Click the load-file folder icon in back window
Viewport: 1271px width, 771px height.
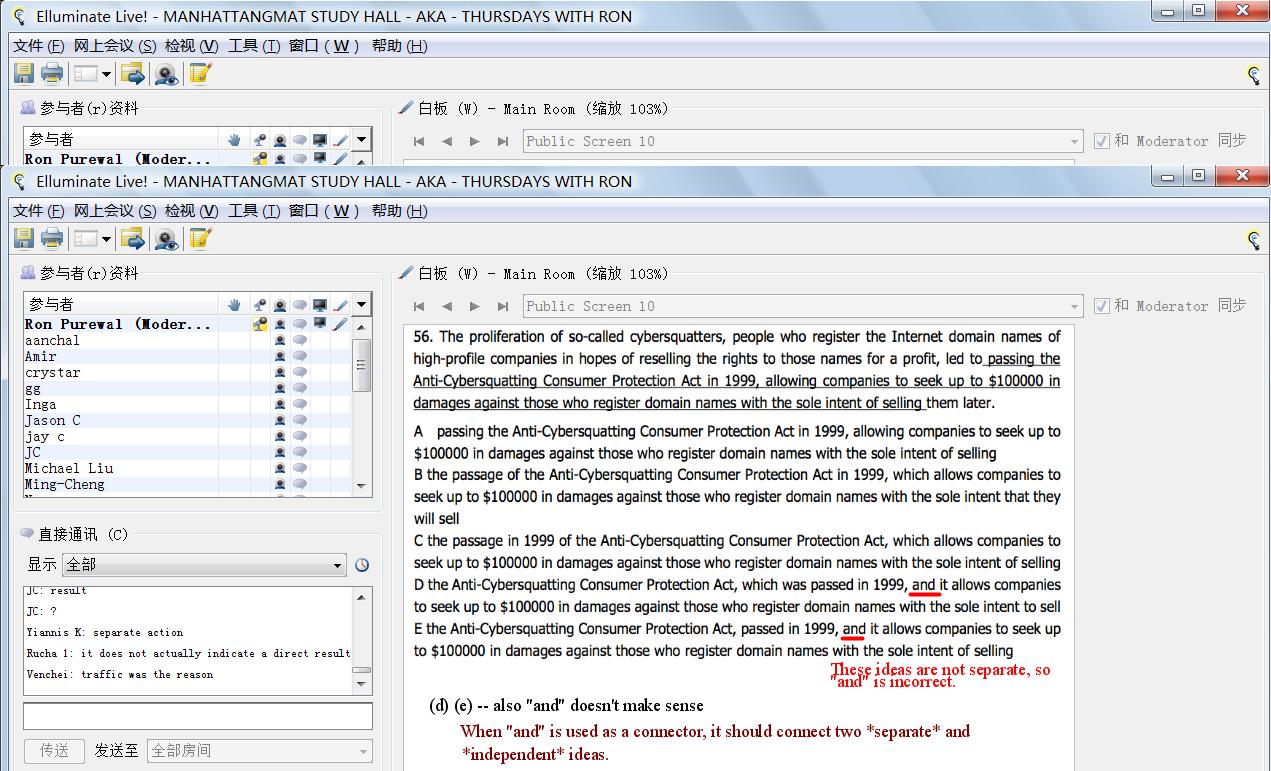pos(133,73)
